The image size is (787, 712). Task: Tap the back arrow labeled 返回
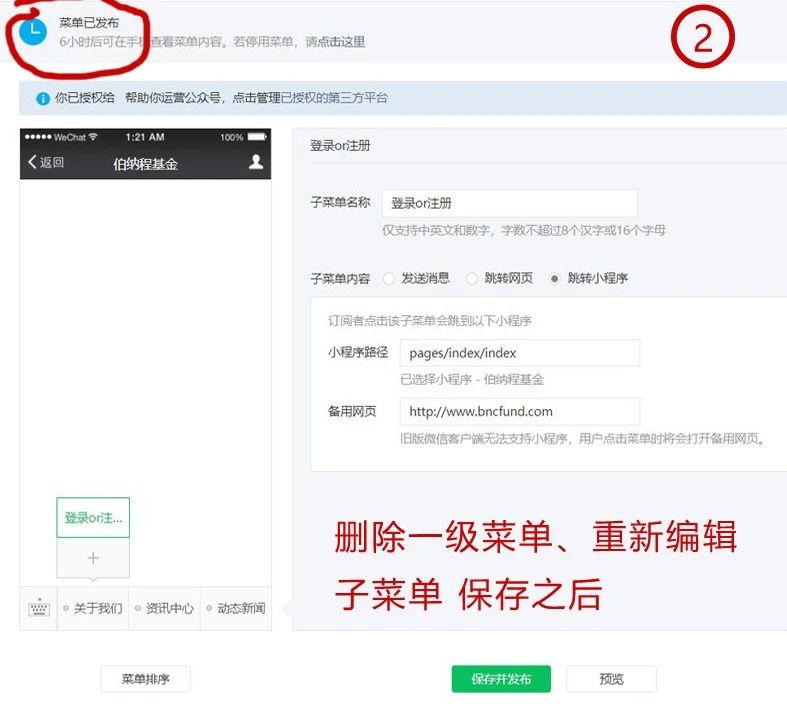(46, 162)
